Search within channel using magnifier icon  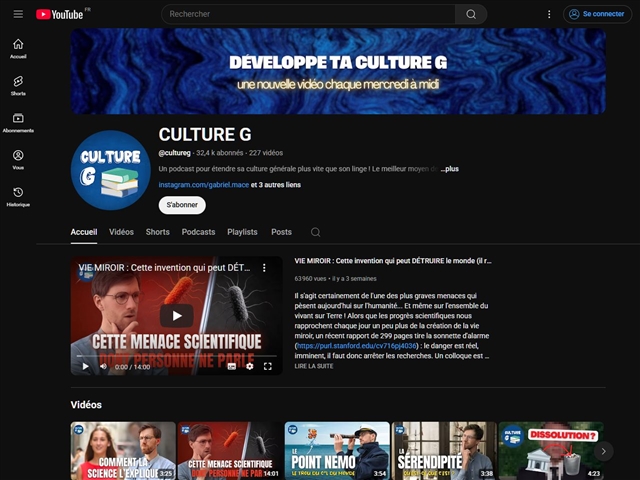pyautogui.click(x=316, y=232)
